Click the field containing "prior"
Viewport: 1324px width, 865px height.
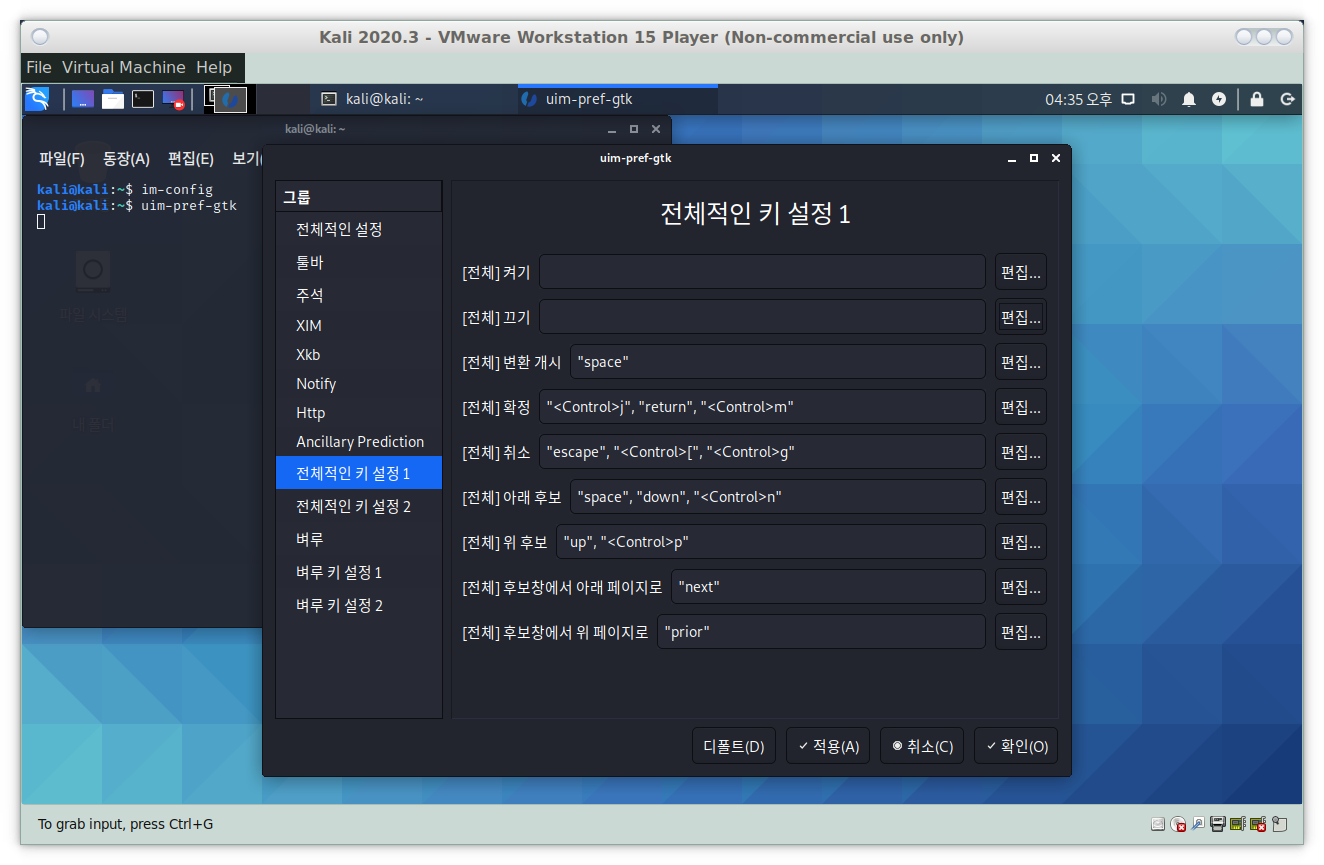click(x=821, y=632)
